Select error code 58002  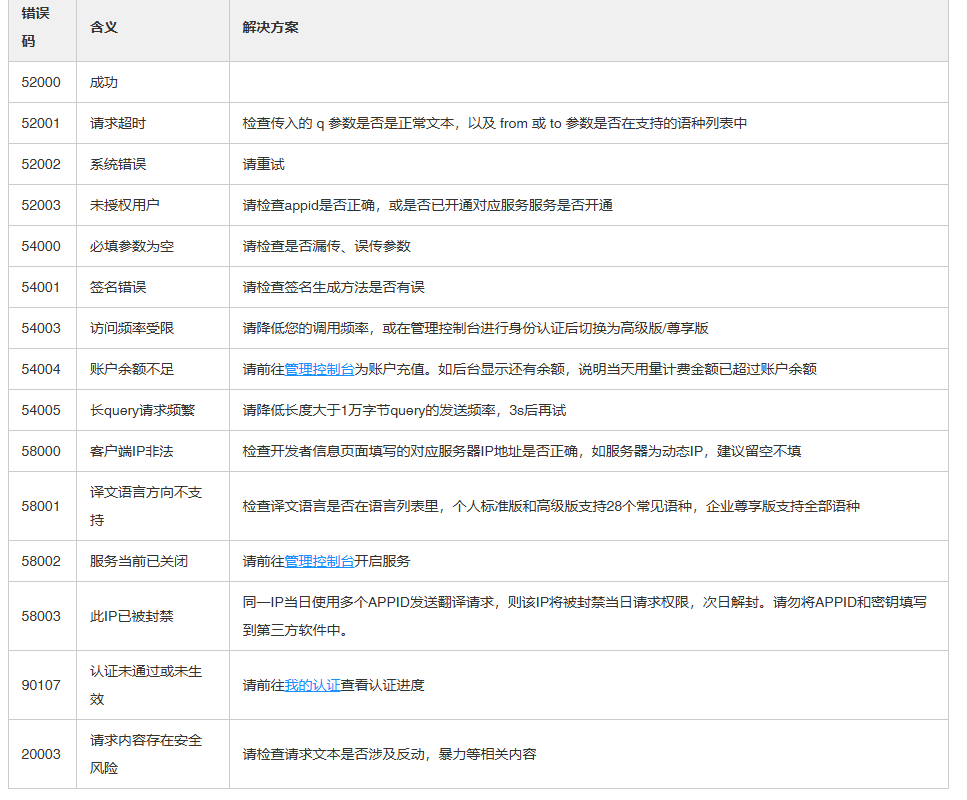coord(41,561)
